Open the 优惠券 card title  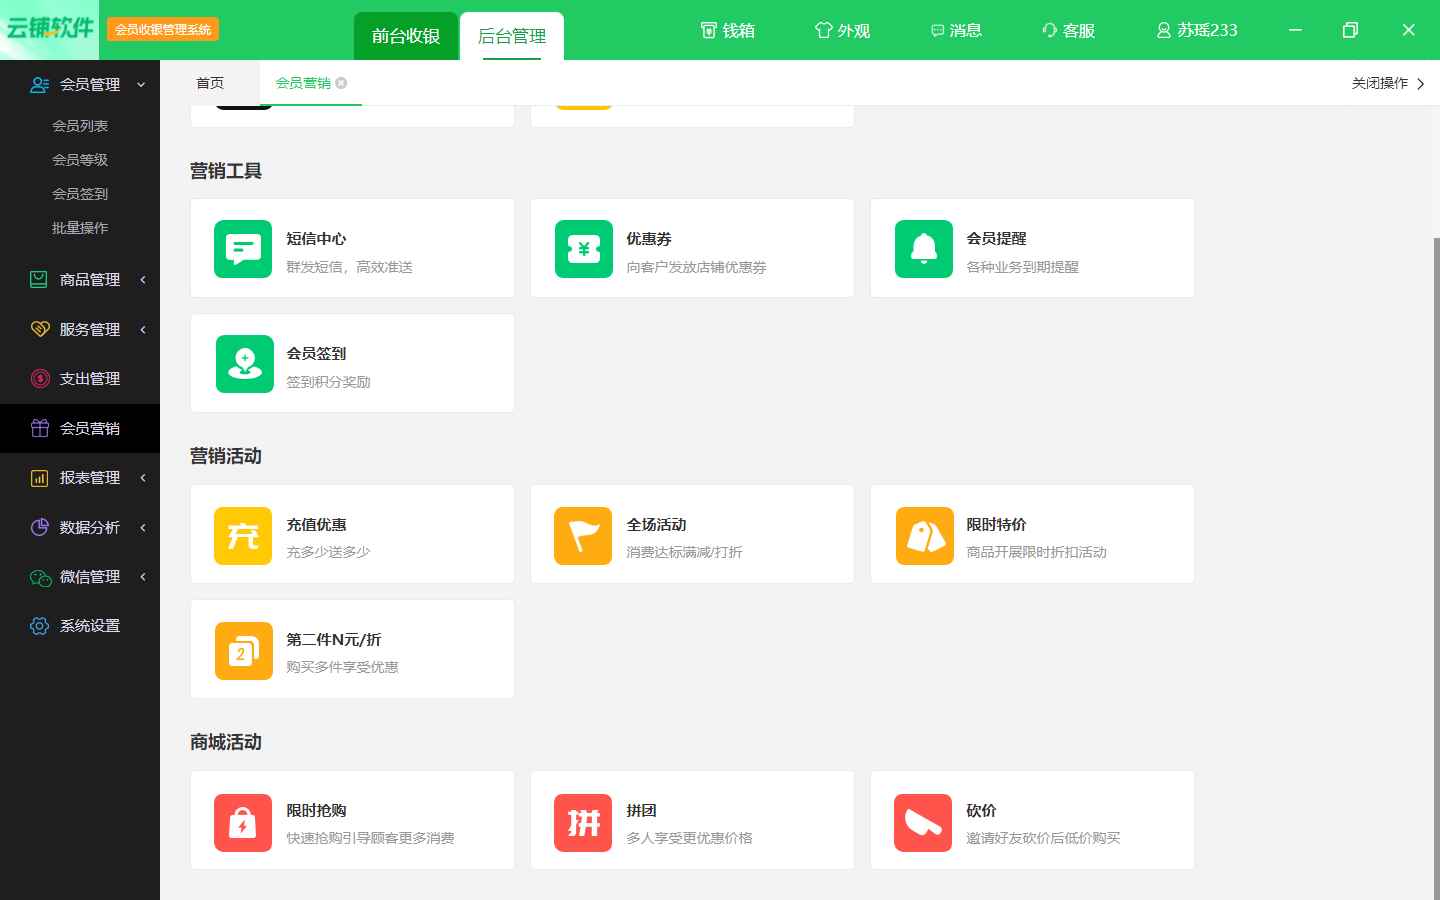point(649,239)
